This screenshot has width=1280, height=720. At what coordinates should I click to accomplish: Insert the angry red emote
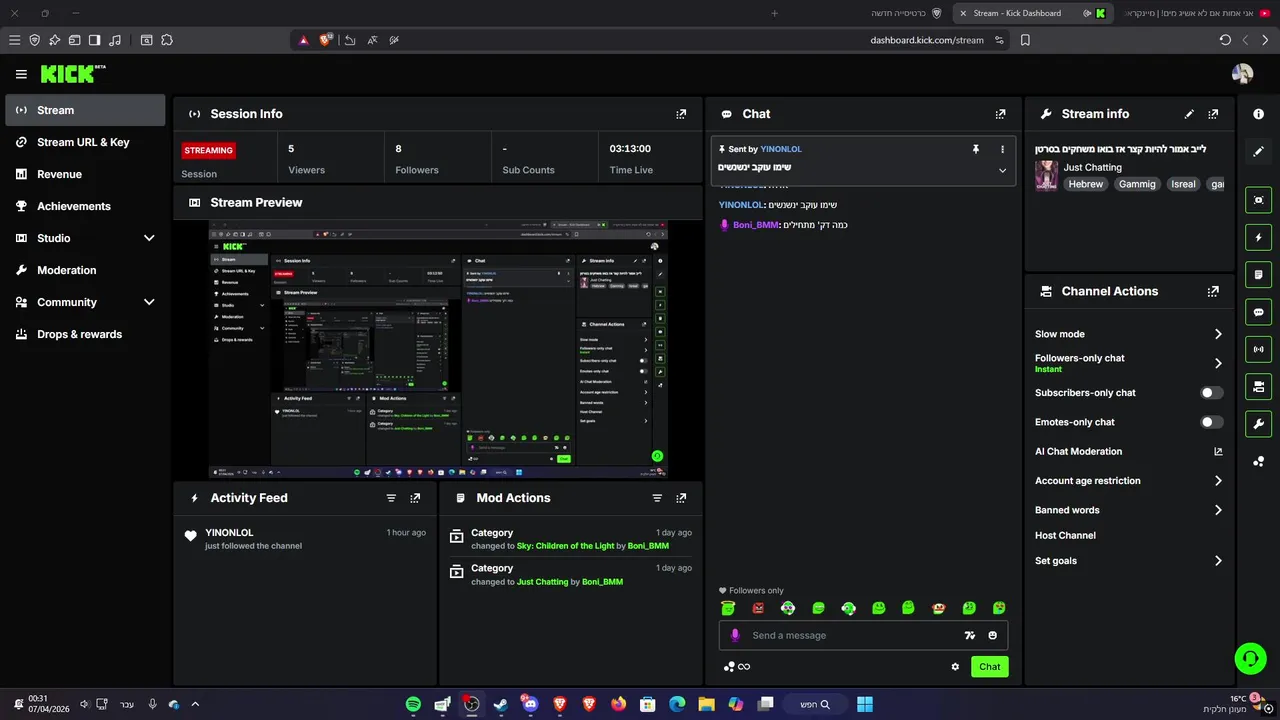click(x=758, y=608)
